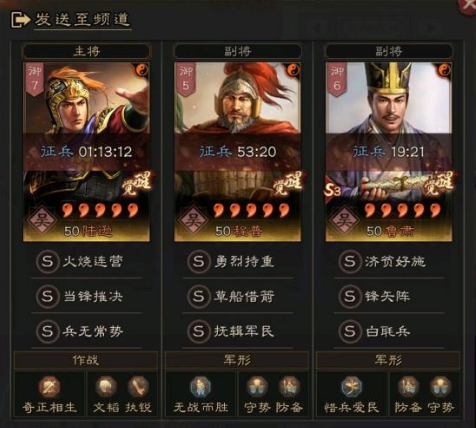Open 发送至频道 link
The height and width of the screenshot is (428, 476).
coord(82,20)
